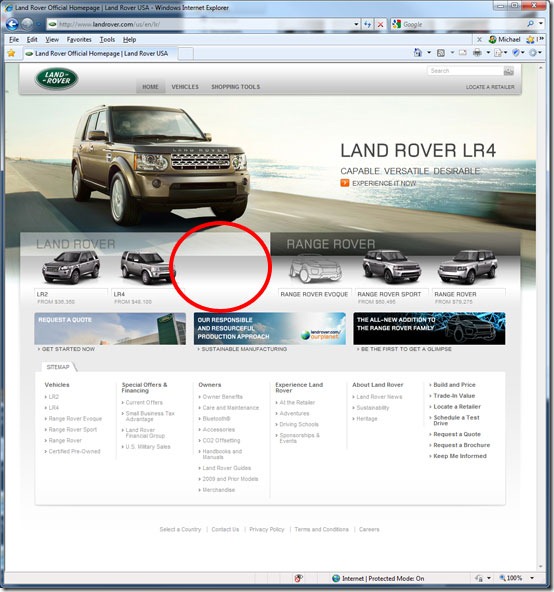Click the Build and Price link
Viewport: 554px width, 592px height.
(x=454, y=385)
